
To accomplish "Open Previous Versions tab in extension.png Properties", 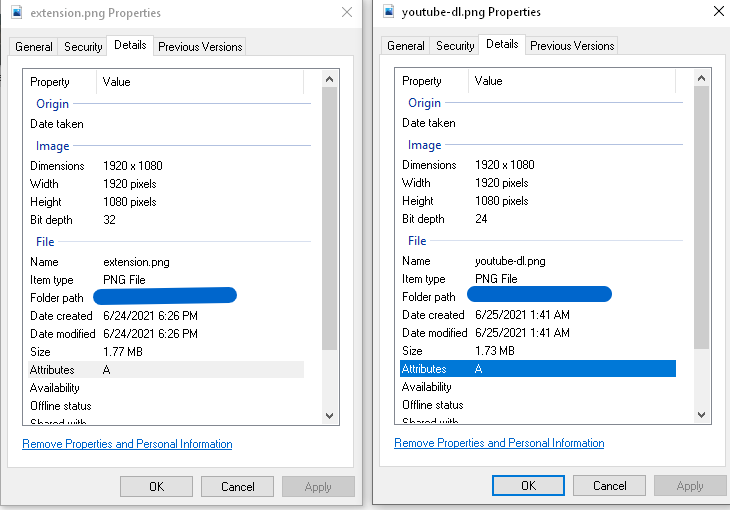I will tap(199, 47).
